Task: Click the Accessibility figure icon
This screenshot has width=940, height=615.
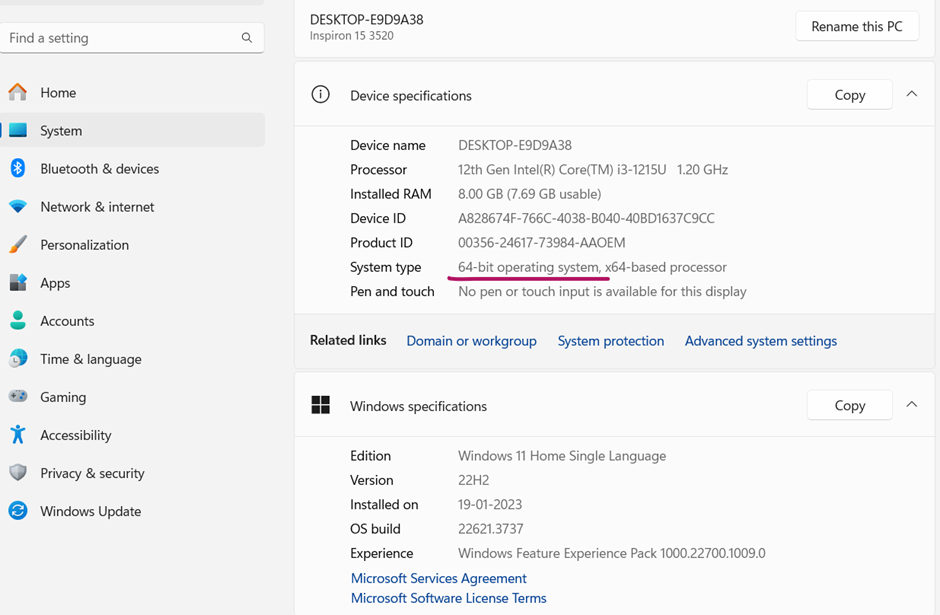Action: tap(18, 435)
